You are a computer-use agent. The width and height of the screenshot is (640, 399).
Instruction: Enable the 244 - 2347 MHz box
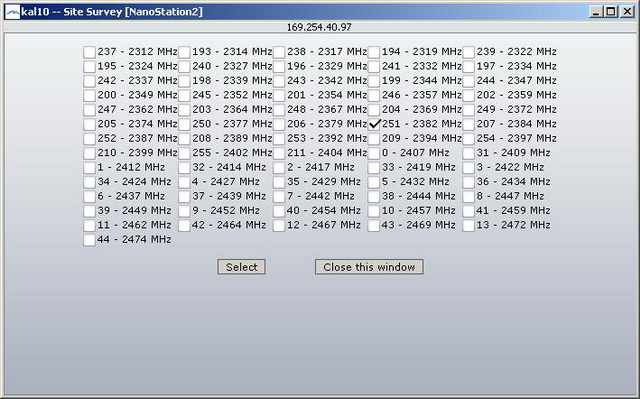[x=469, y=81]
